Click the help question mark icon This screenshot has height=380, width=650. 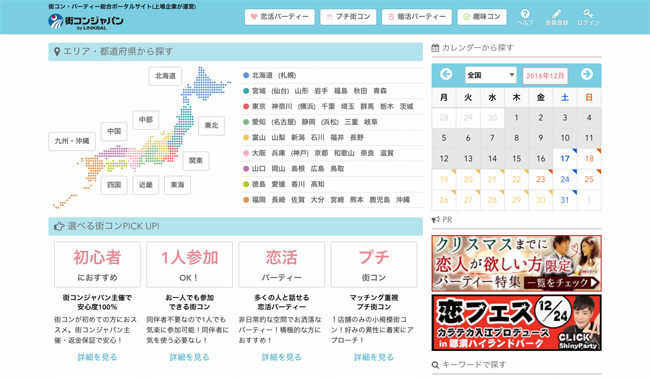point(525,14)
